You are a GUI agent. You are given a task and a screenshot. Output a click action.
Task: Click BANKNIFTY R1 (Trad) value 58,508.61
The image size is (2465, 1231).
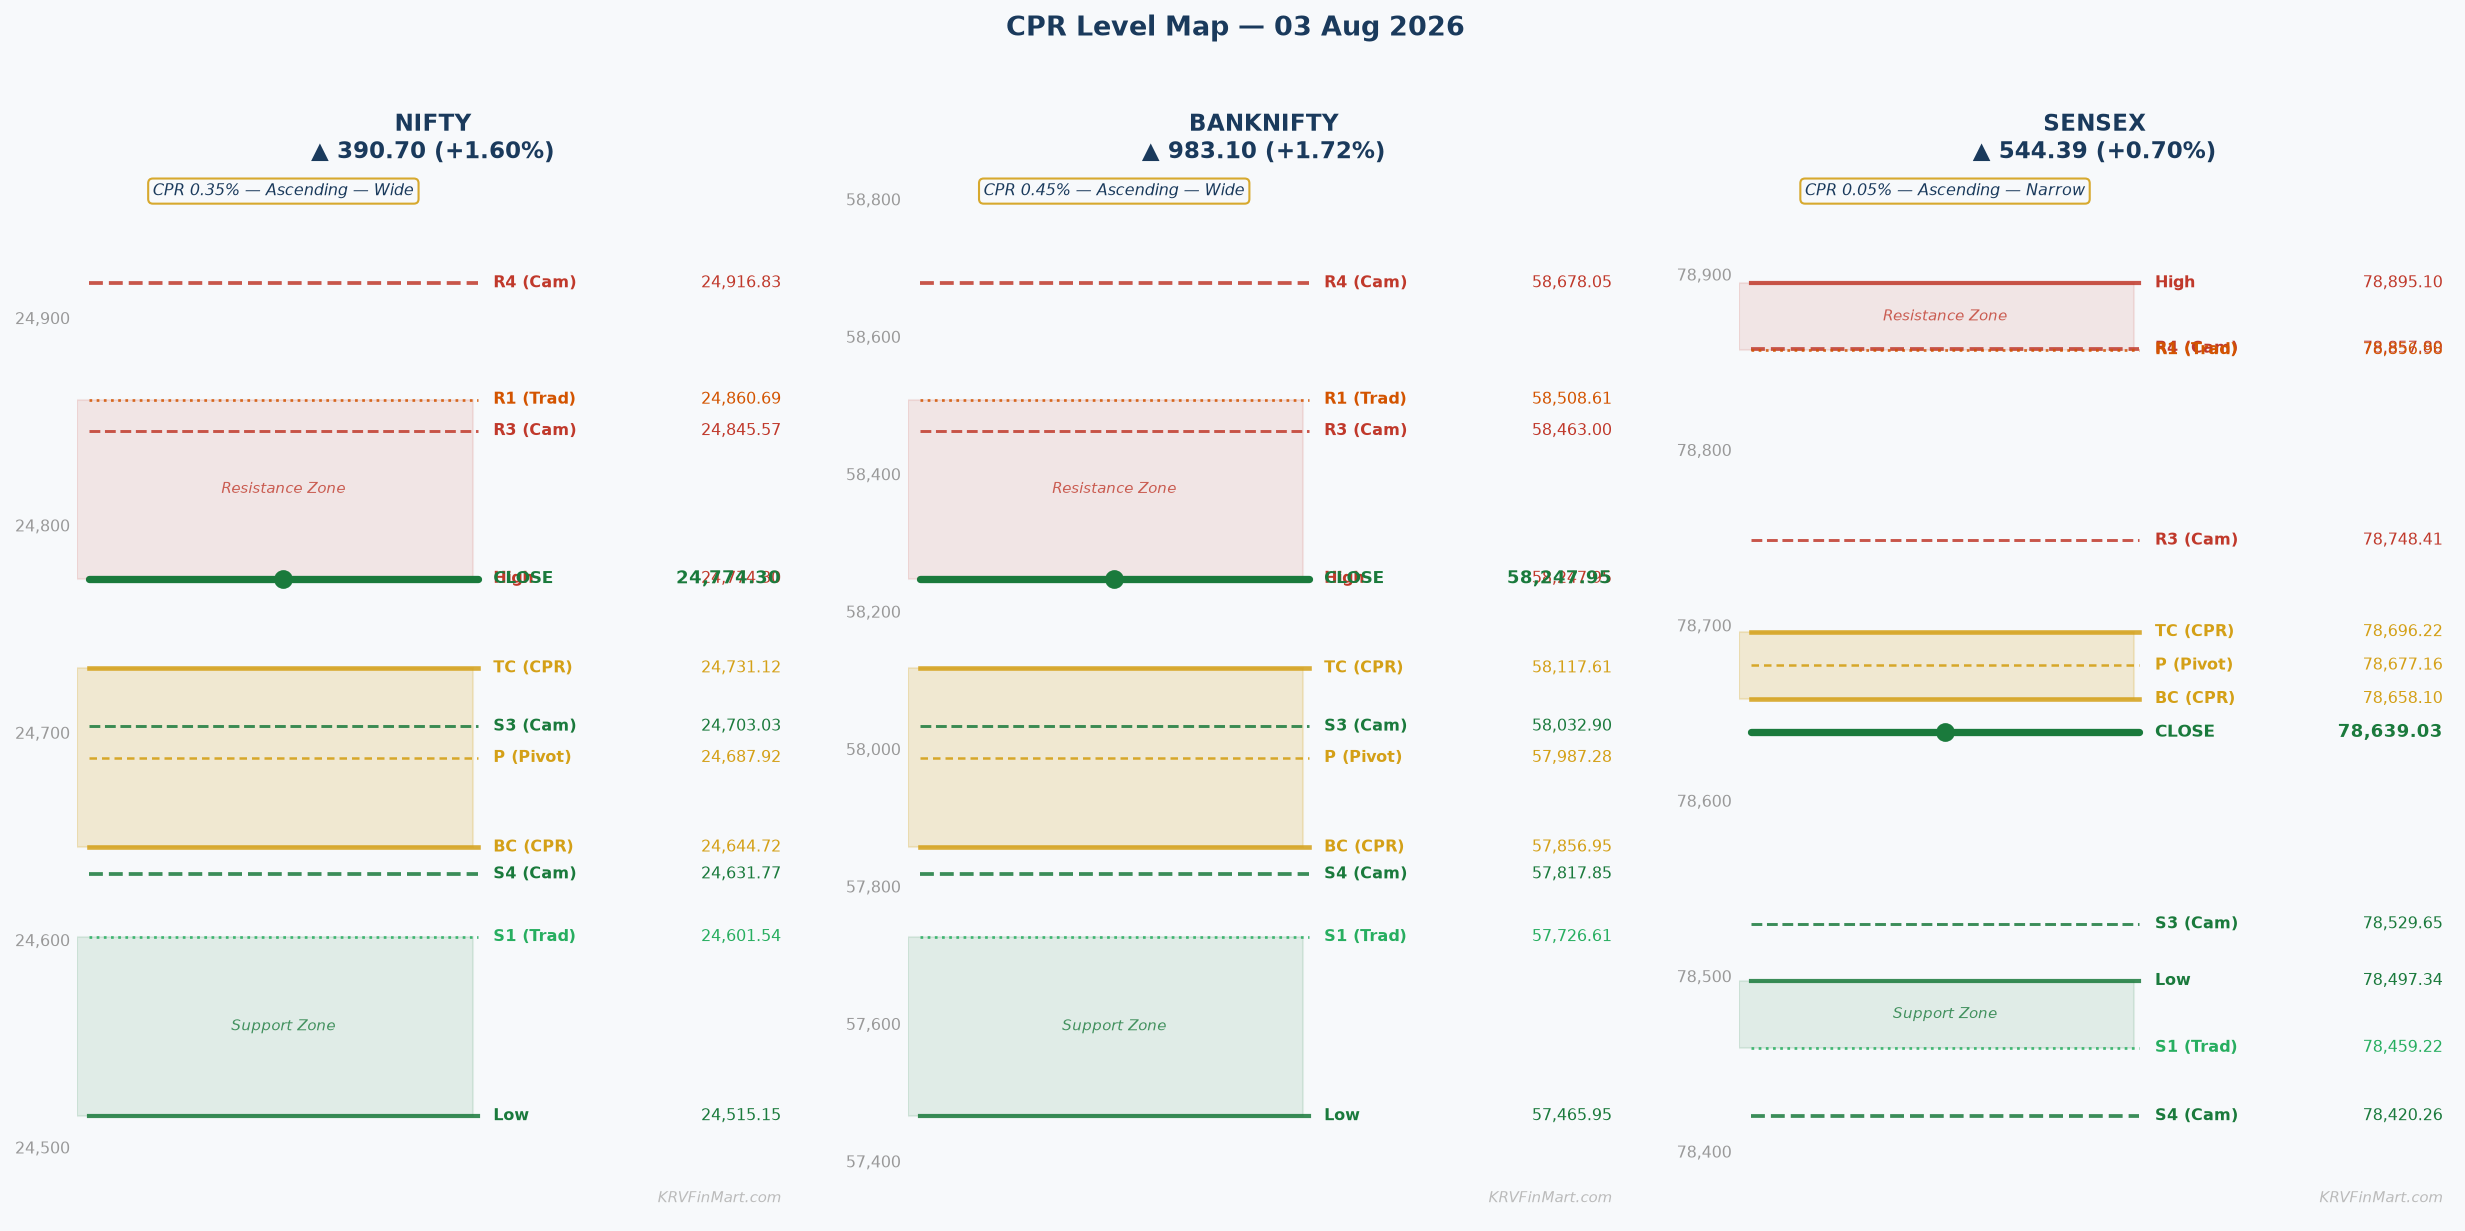(1572, 399)
